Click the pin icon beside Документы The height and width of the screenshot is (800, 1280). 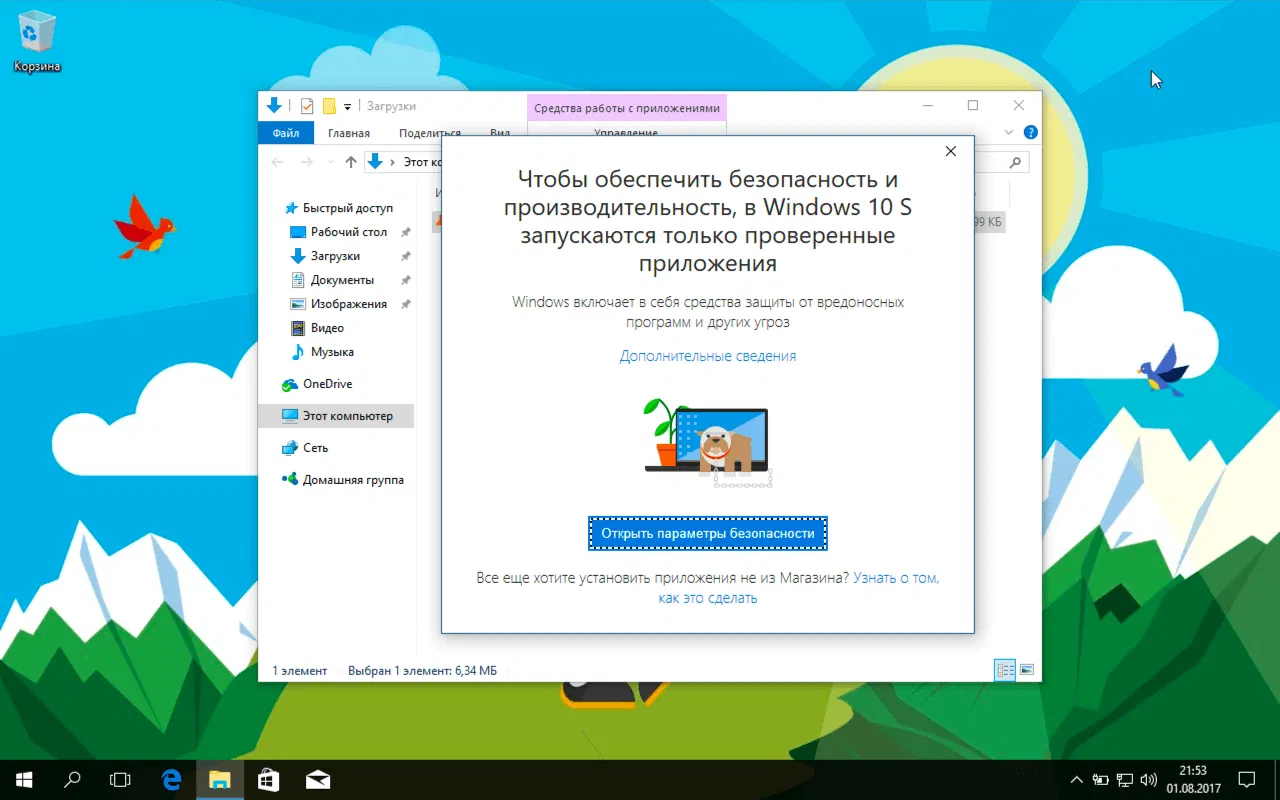406,280
